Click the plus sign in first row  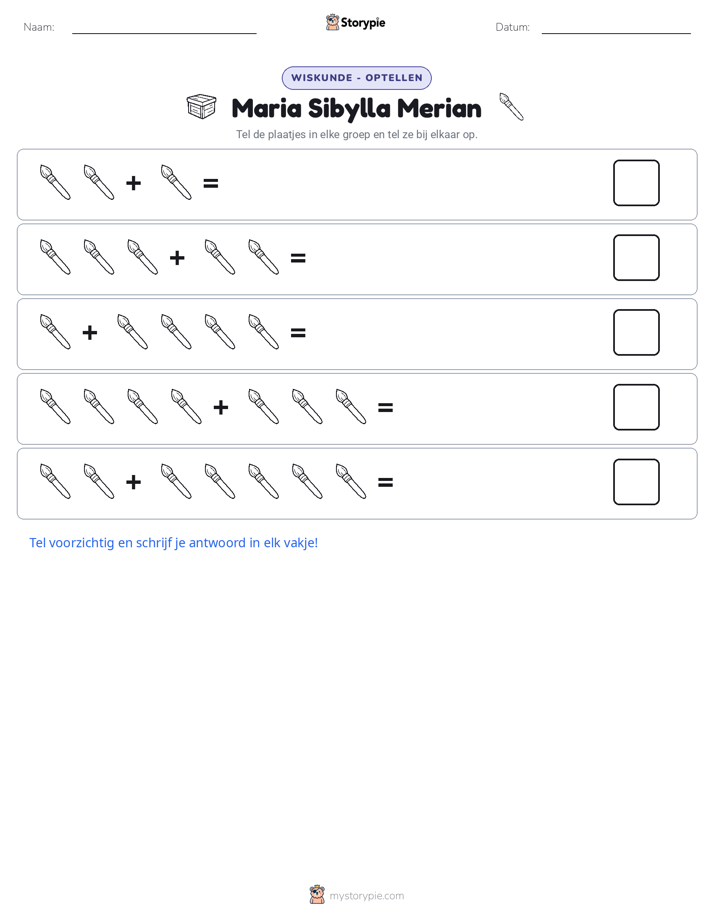(x=134, y=183)
